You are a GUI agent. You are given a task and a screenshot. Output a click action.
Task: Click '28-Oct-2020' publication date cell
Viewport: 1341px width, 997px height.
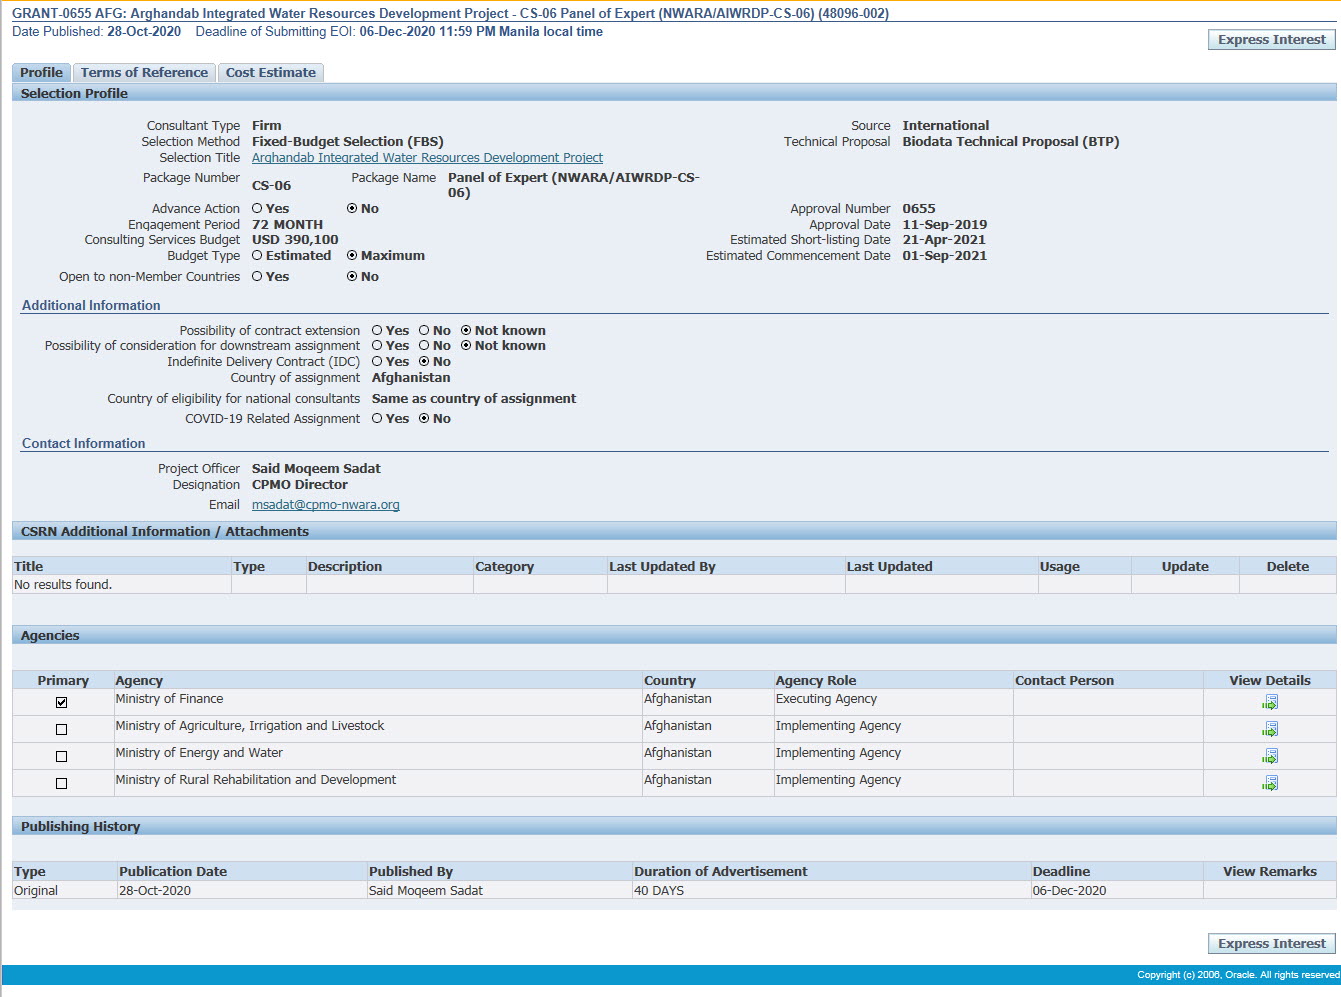click(155, 890)
